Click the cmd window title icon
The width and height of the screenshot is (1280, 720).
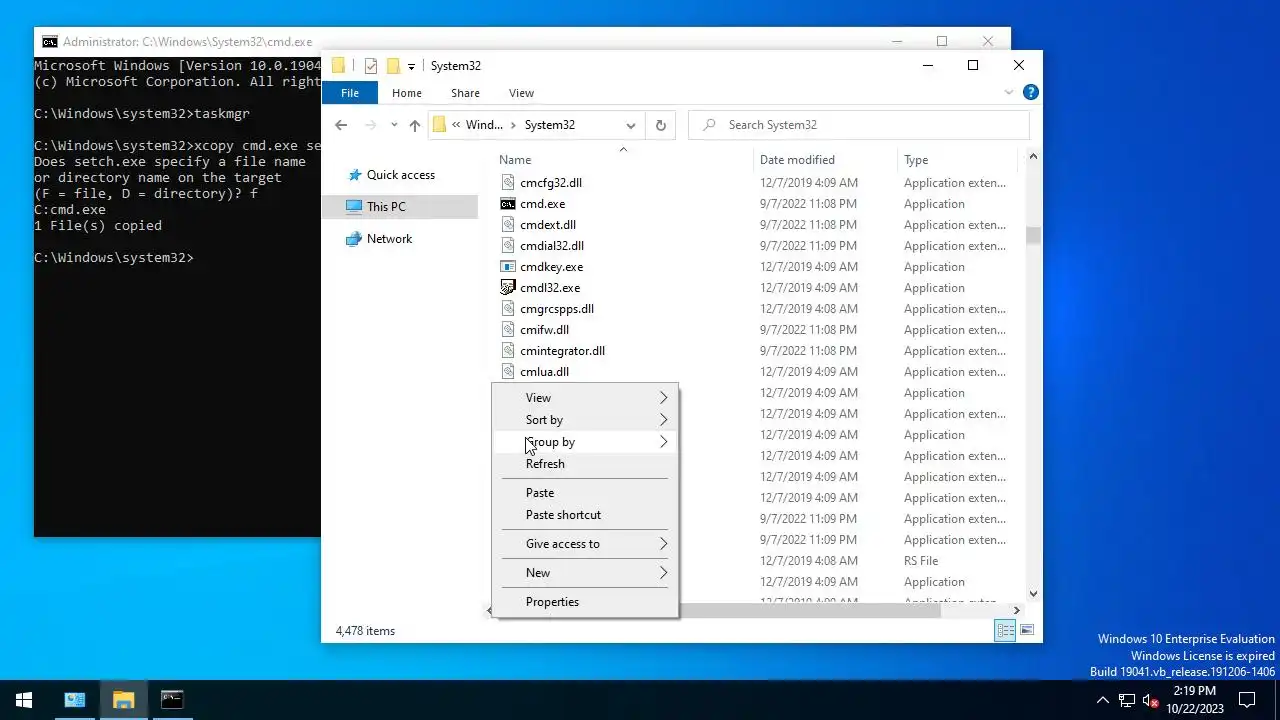tap(49, 42)
